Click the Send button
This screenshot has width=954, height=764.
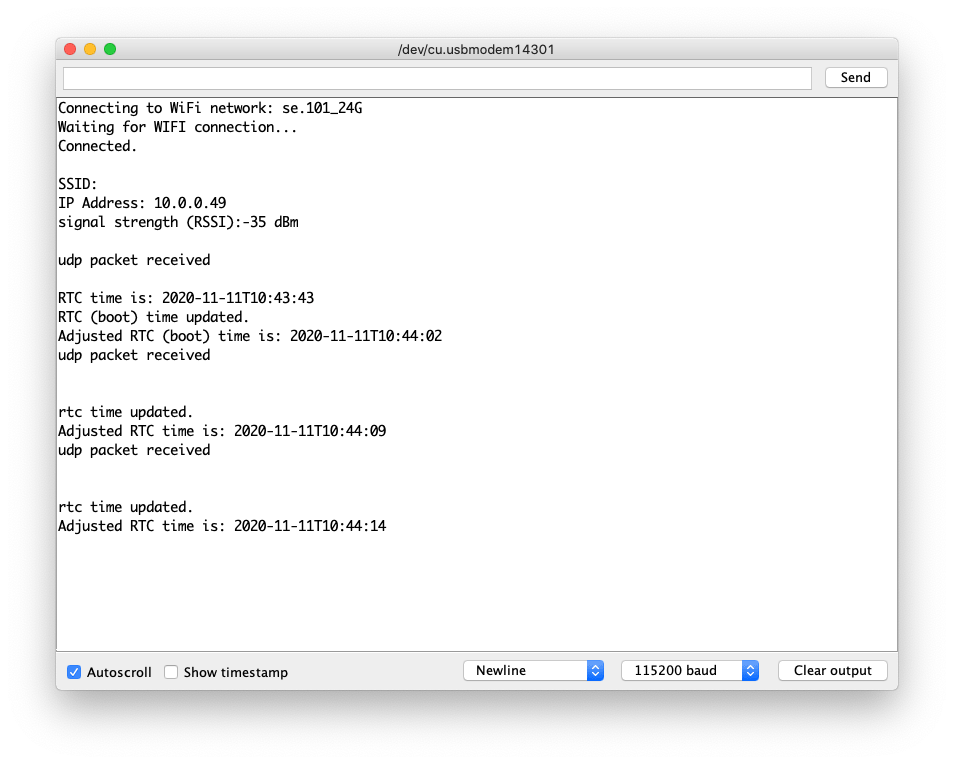point(855,77)
